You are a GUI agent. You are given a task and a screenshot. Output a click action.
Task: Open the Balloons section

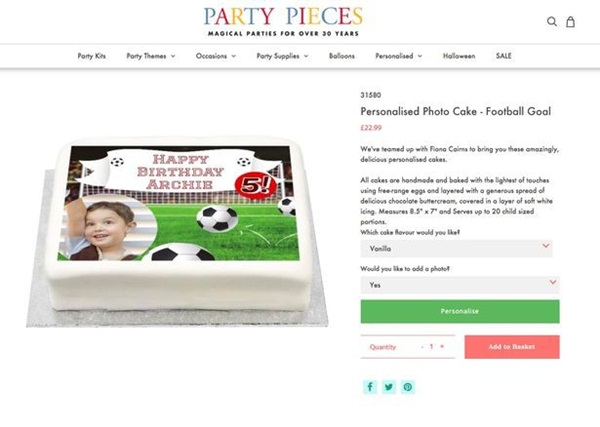coord(341,56)
